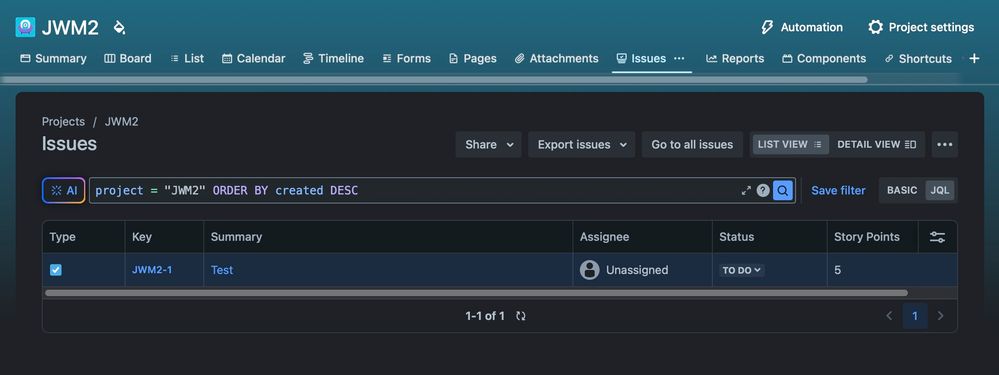Run the search with magnifier button
The width and height of the screenshot is (999, 375).
(x=783, y=190)
